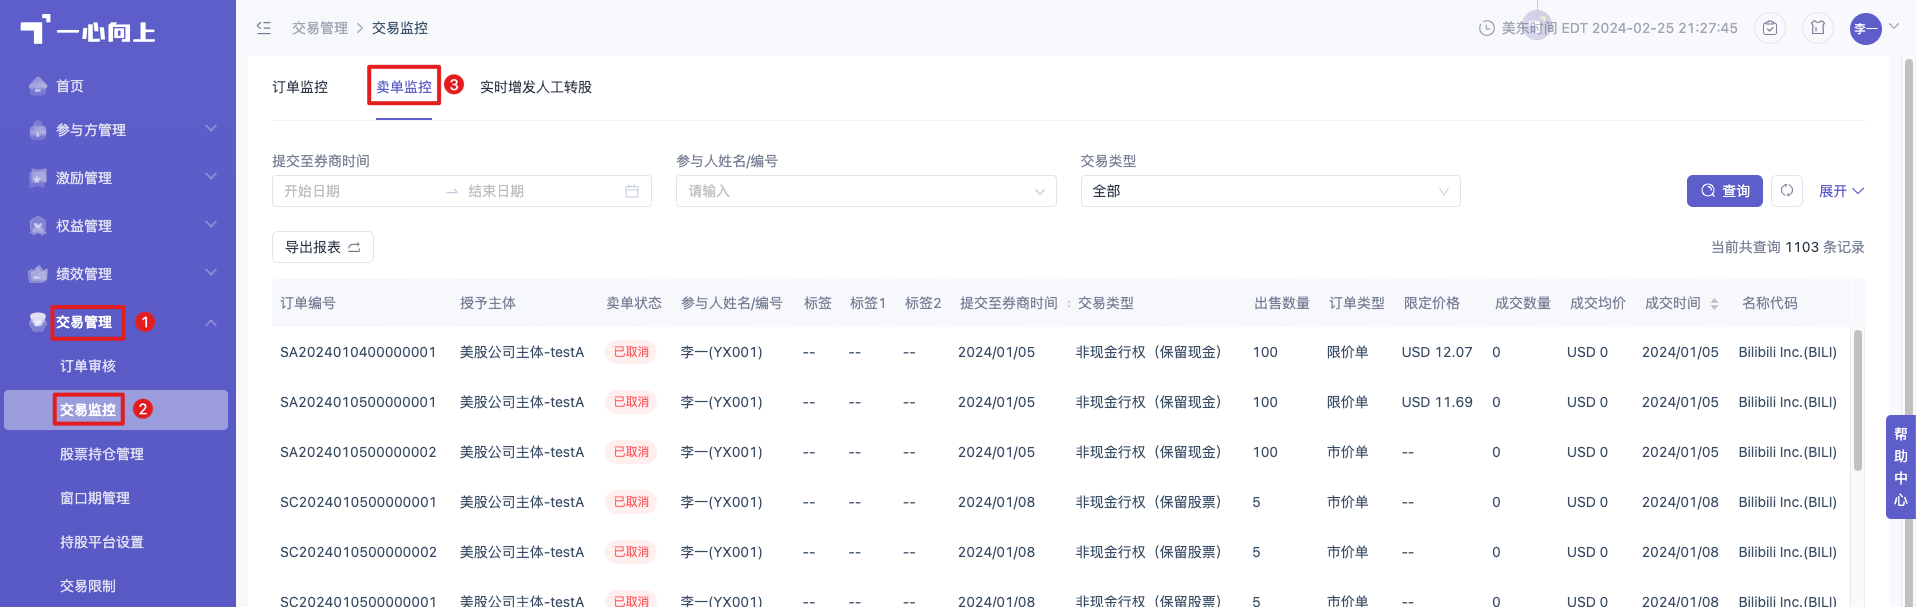This screenshot has height=607, width=1916.
Task: Open the 参与人姓名/编号 dropdown
Action: [x=866, y=191]
